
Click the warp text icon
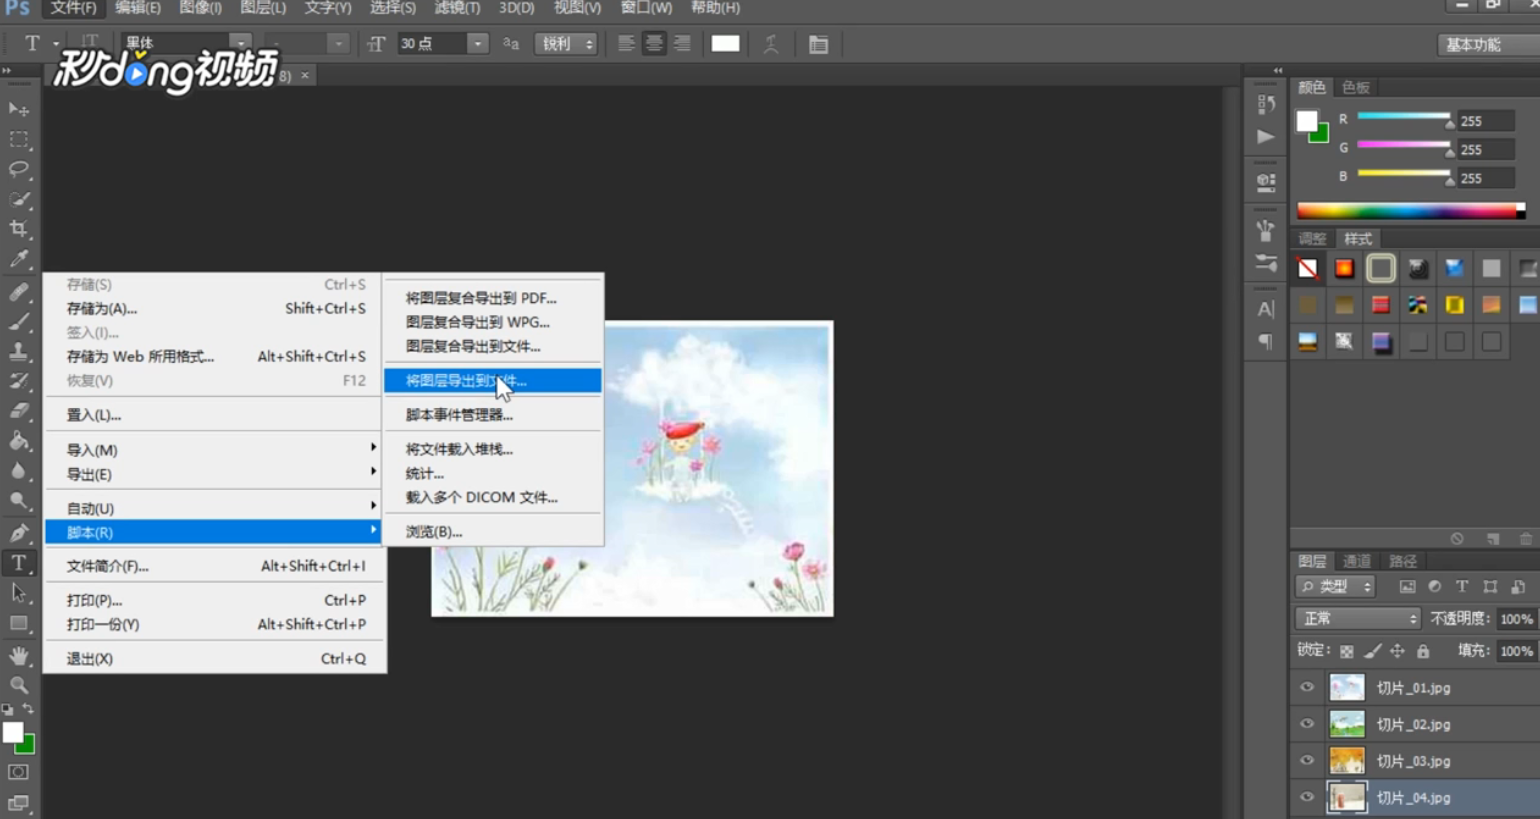click(771, 44)
